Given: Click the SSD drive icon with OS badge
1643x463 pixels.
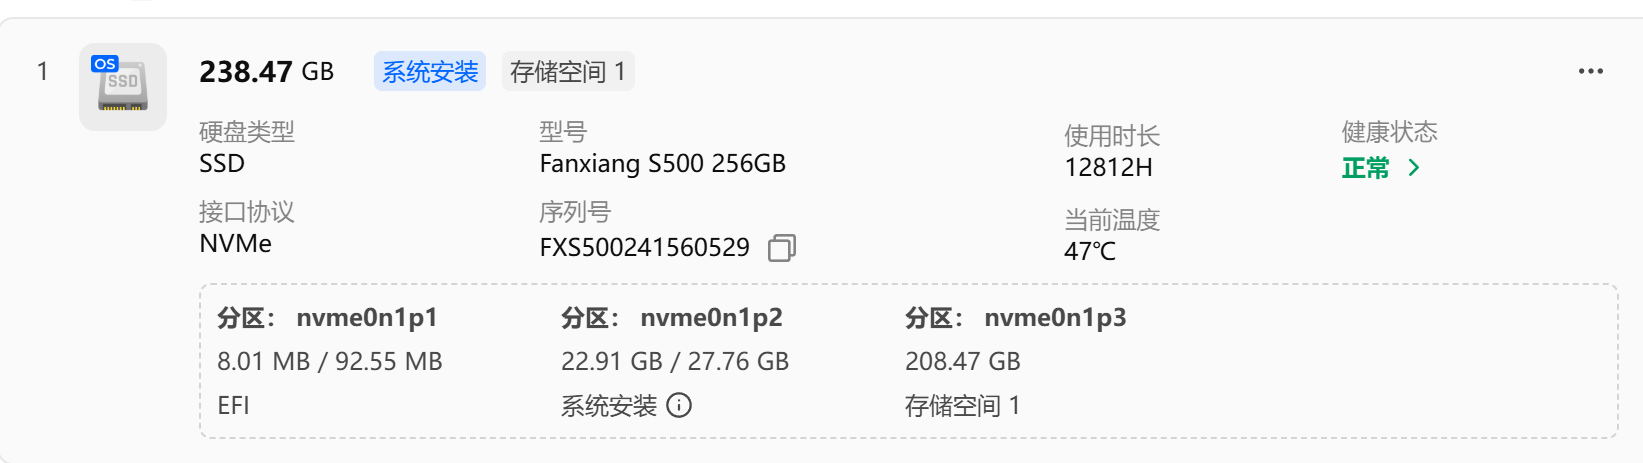Looking at the screenshot, I should coord(122,87).
